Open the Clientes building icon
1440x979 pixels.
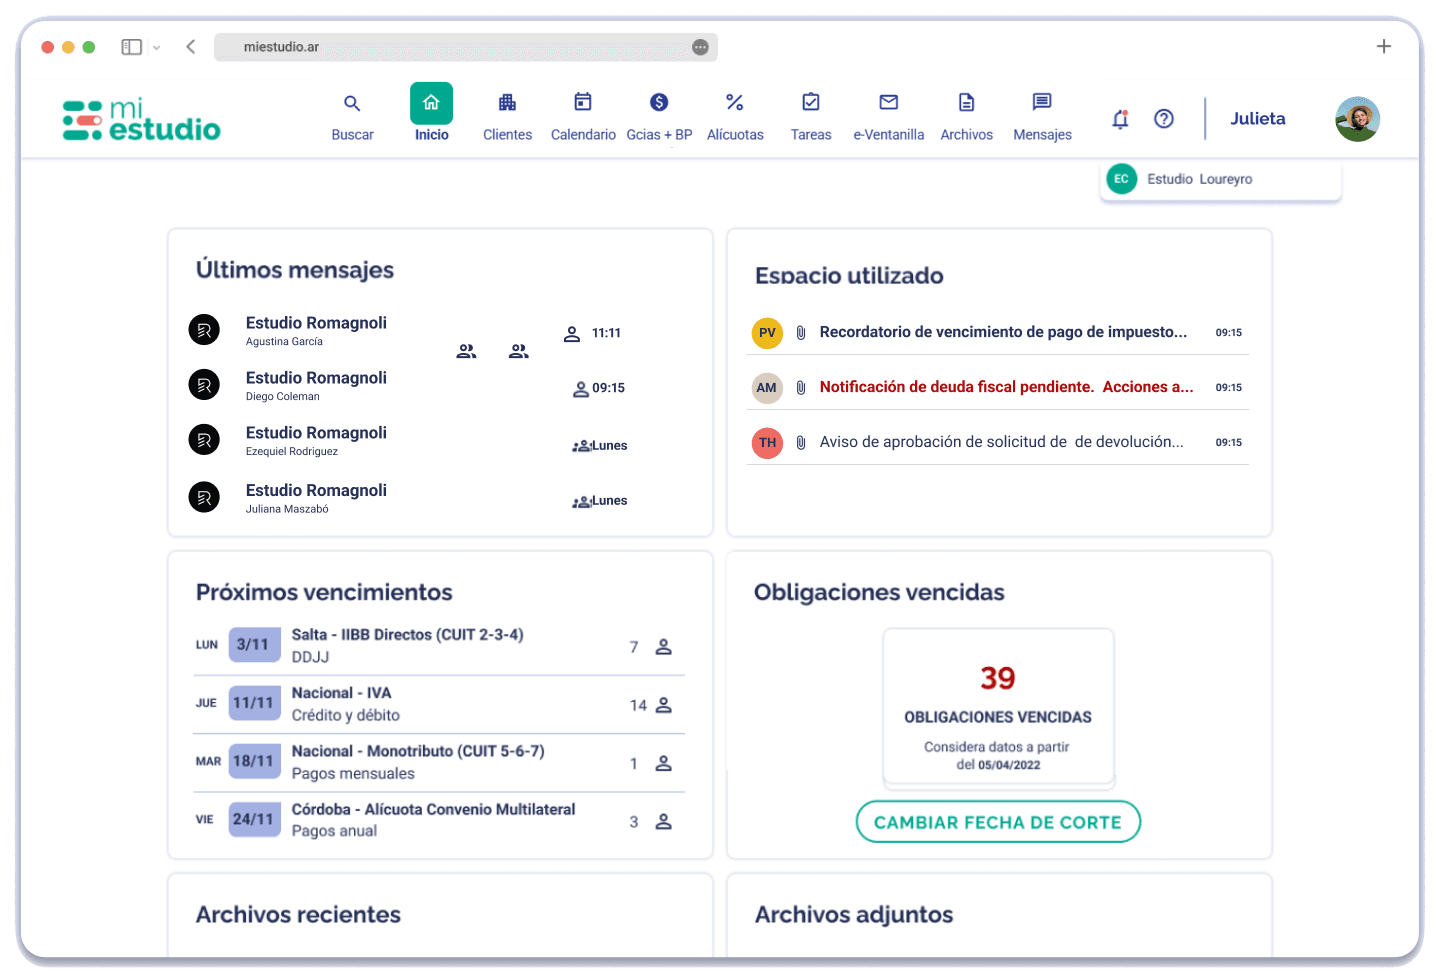pos(507,104)
